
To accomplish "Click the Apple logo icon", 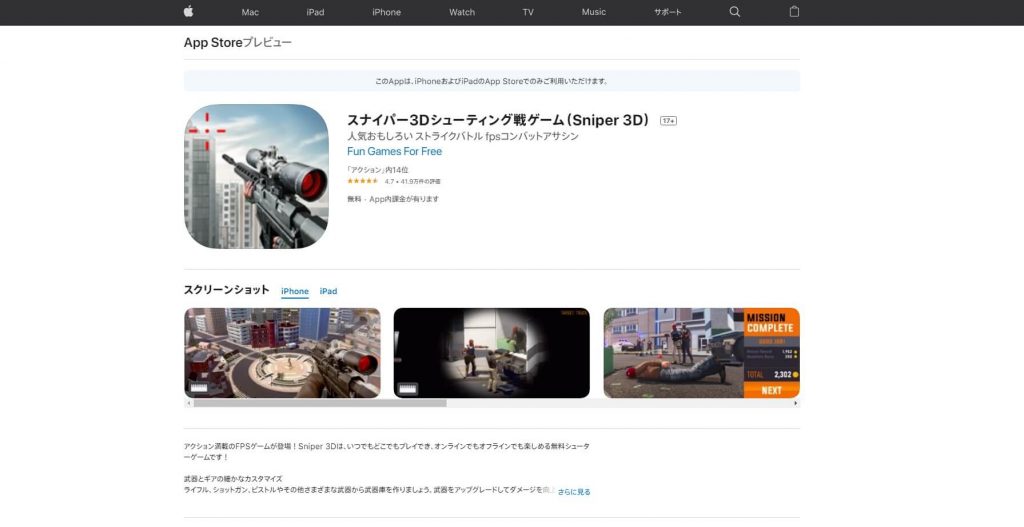I will (x=189, y=12).
